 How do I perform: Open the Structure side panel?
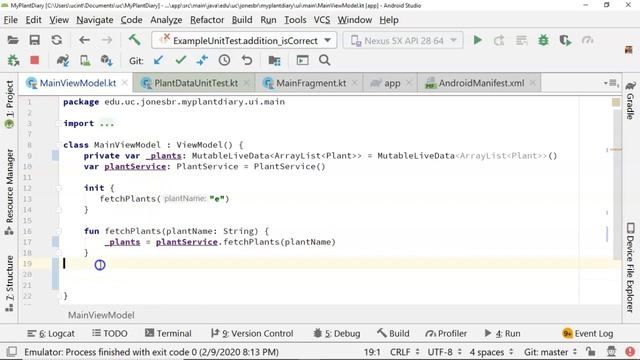tap(9, 283)
